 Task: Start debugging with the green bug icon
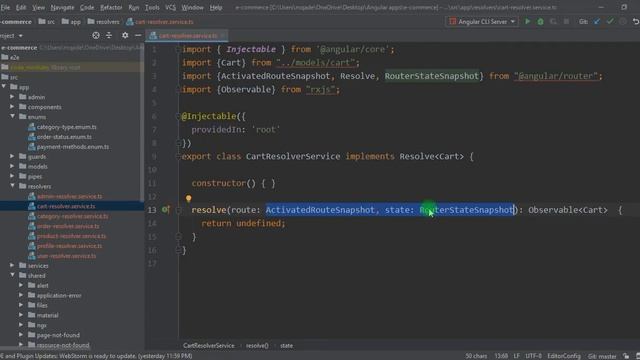540,22
